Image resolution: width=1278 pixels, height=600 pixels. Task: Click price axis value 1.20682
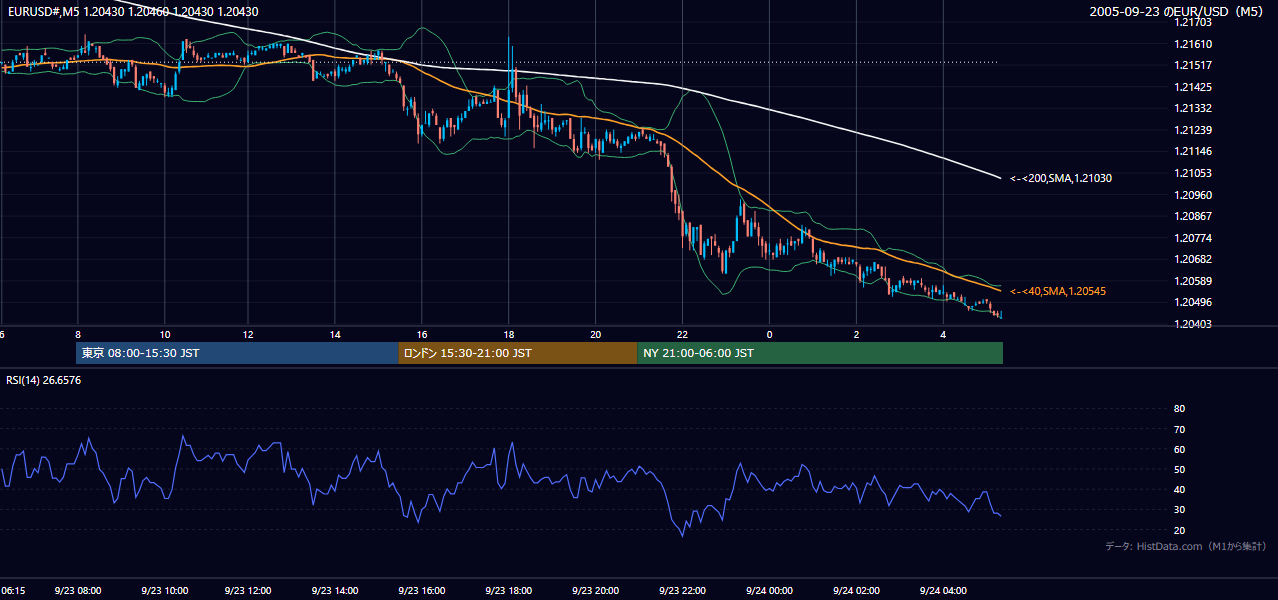pyautogui.click(x=1194, y=259)
